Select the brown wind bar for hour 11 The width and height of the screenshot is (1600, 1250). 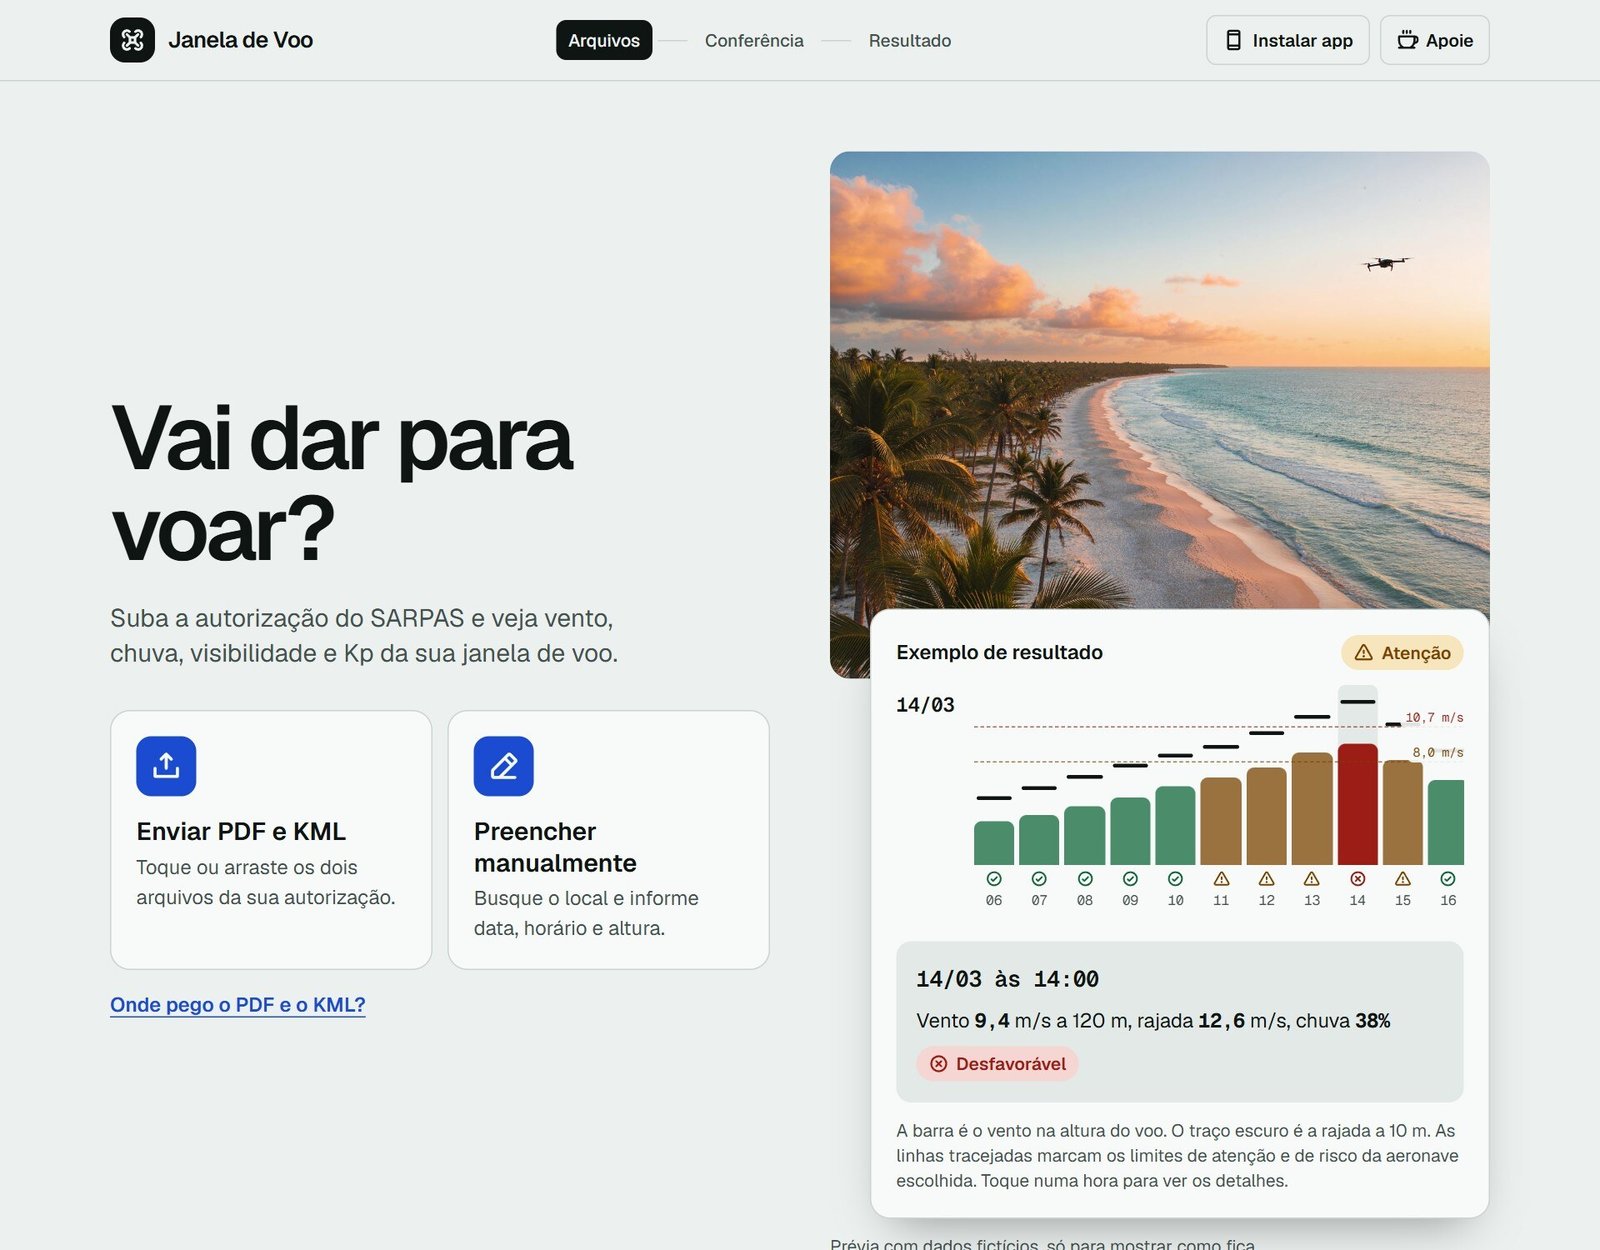tap(1221, 821)
